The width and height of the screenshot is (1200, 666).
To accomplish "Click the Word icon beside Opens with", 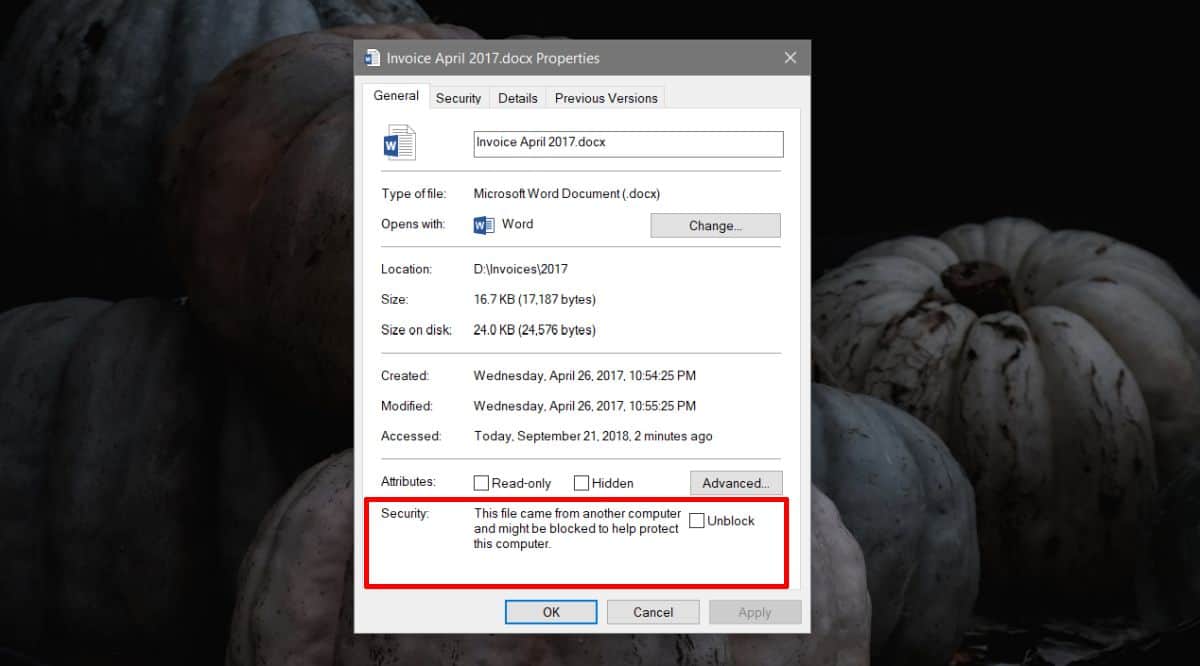I will [484, 225].
